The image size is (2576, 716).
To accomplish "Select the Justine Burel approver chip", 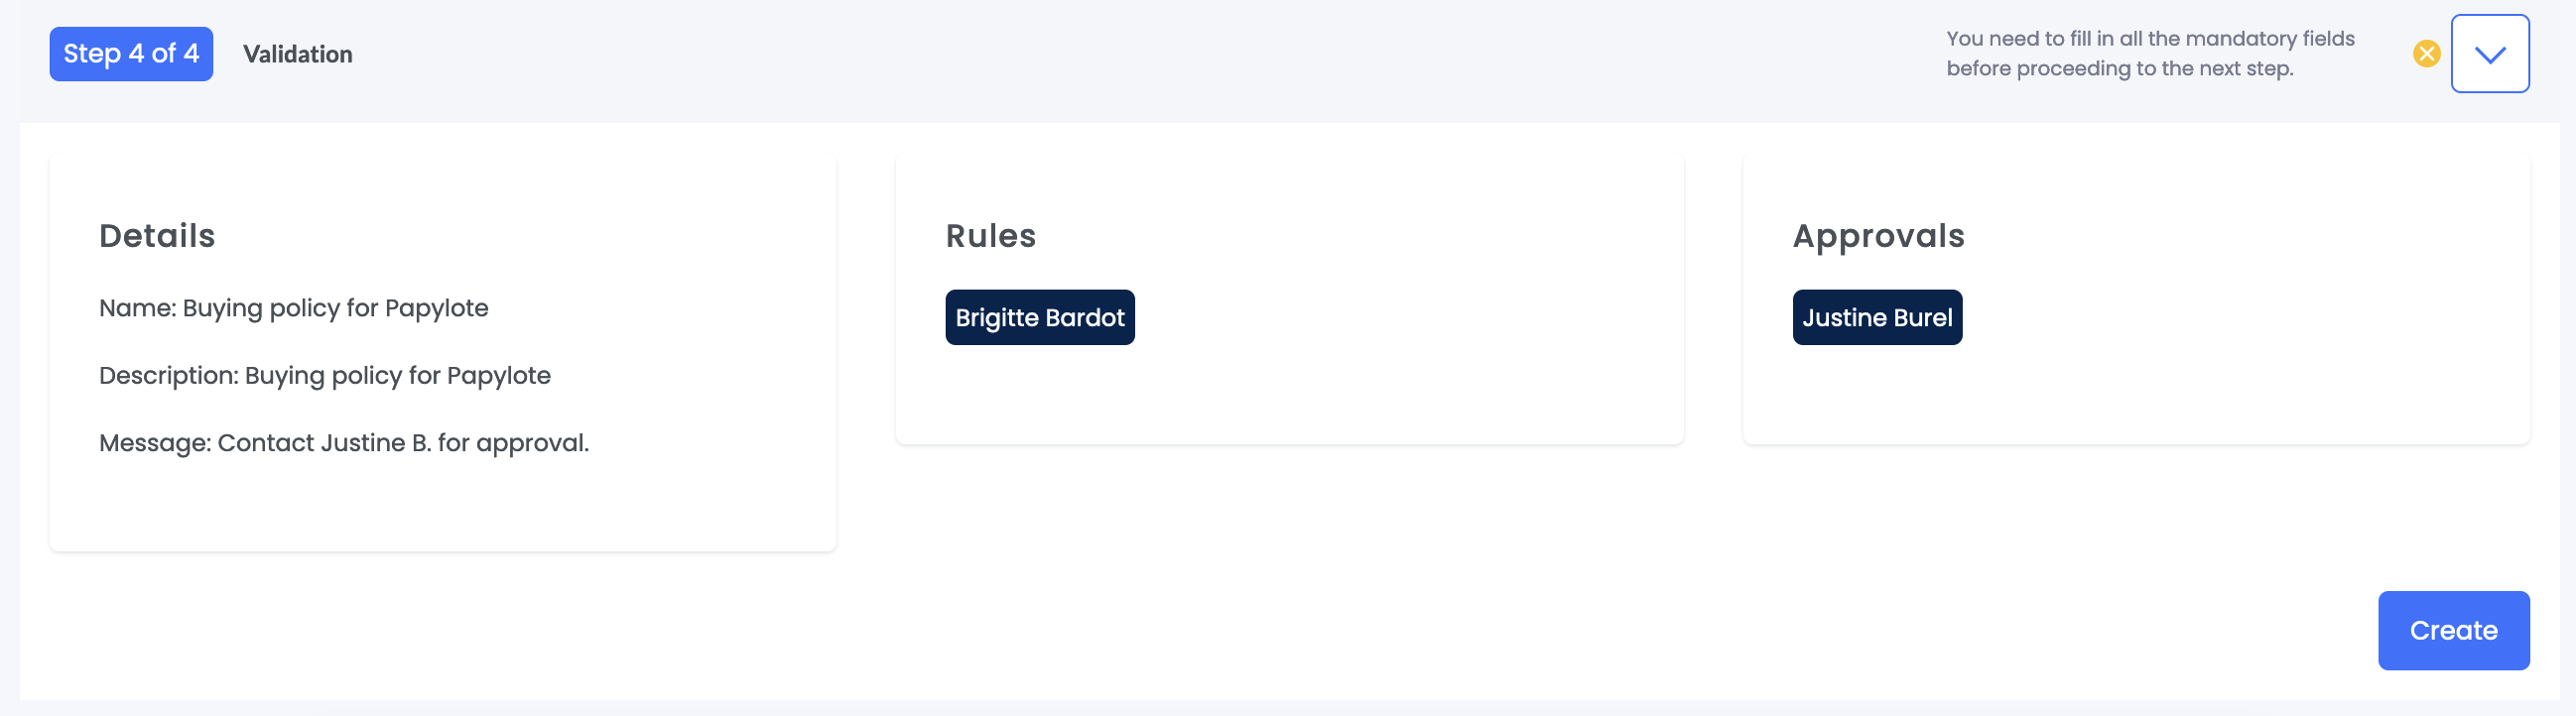I will point(1877,317).
